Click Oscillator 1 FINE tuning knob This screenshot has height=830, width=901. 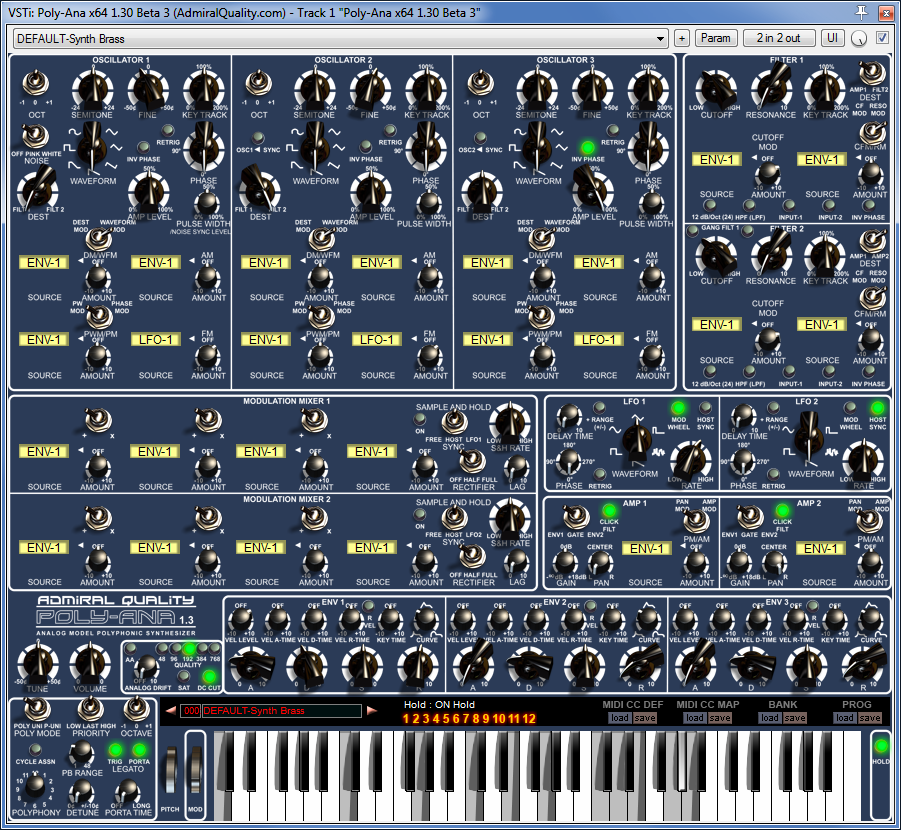tap(148, 90)
